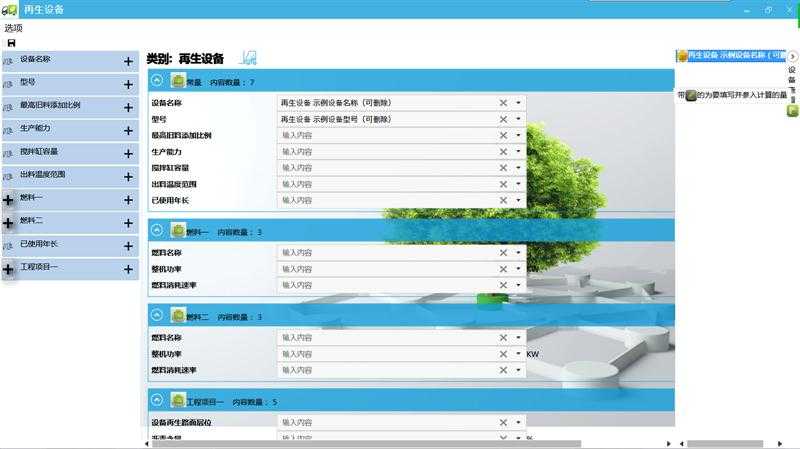Open the 选项 menu
The height and width of the screenshot is (449, 800).
14,28
